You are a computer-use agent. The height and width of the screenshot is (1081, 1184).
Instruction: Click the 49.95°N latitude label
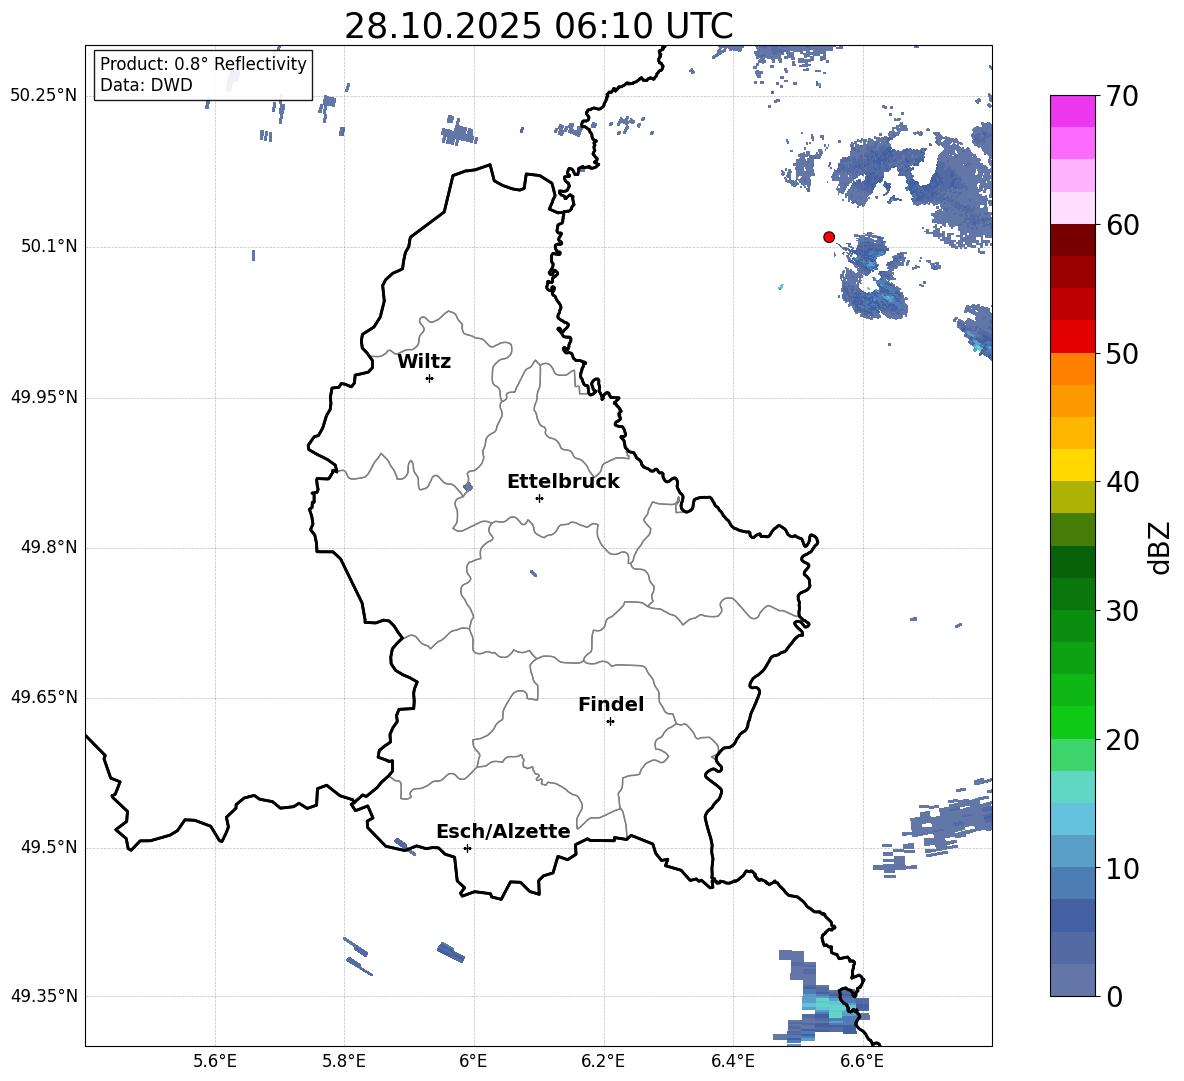(x=44, y=397)
